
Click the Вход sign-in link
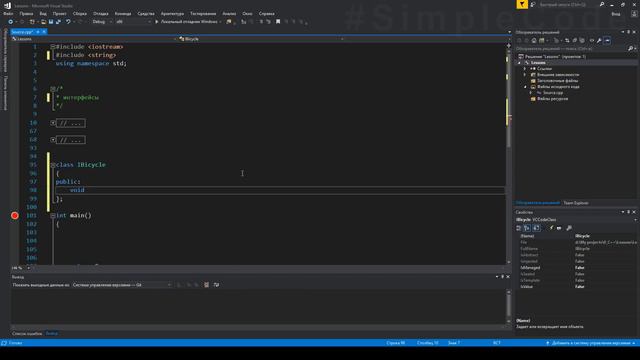click(616, 14)
